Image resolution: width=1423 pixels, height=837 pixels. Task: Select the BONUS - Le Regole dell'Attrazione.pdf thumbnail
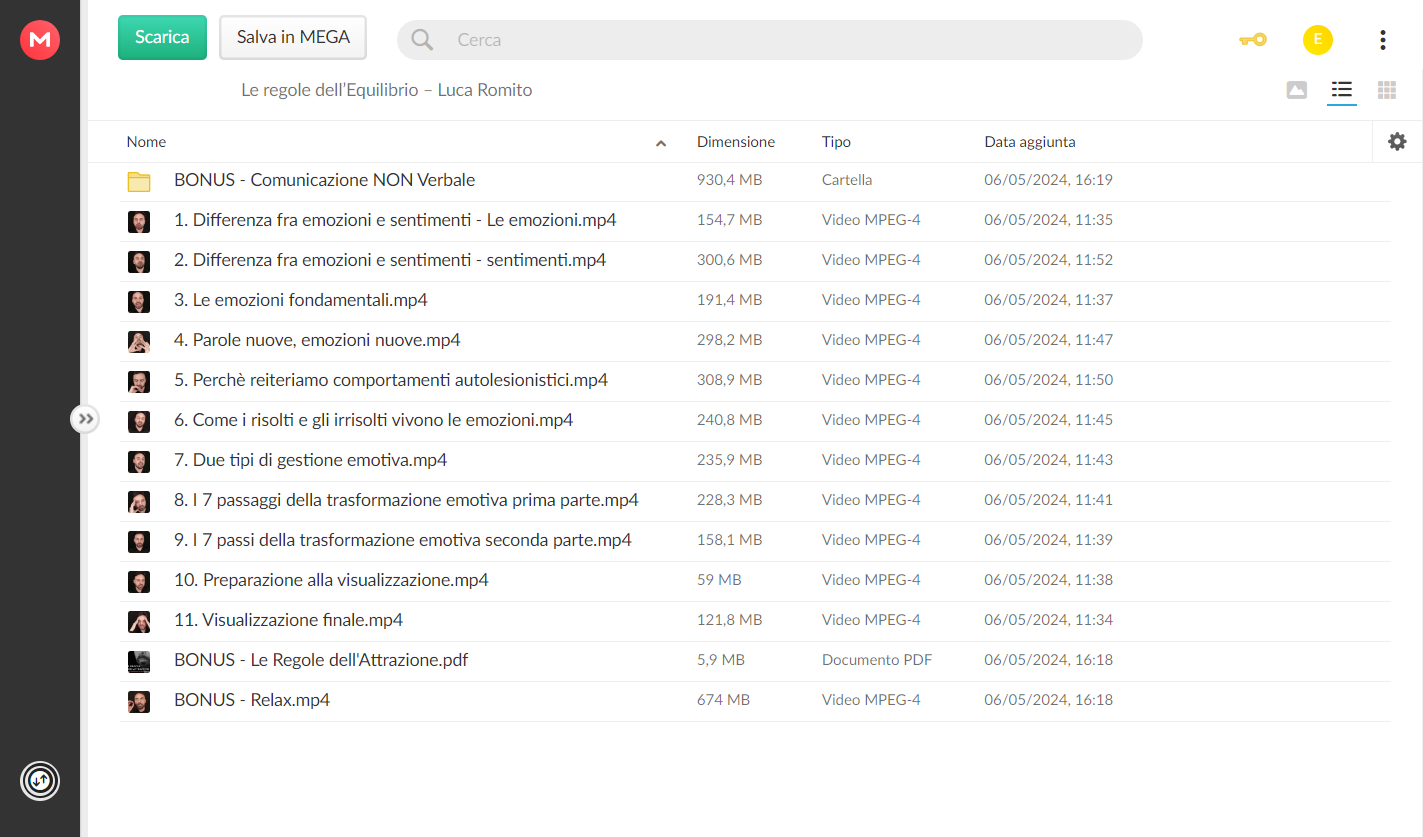[139, 661]
